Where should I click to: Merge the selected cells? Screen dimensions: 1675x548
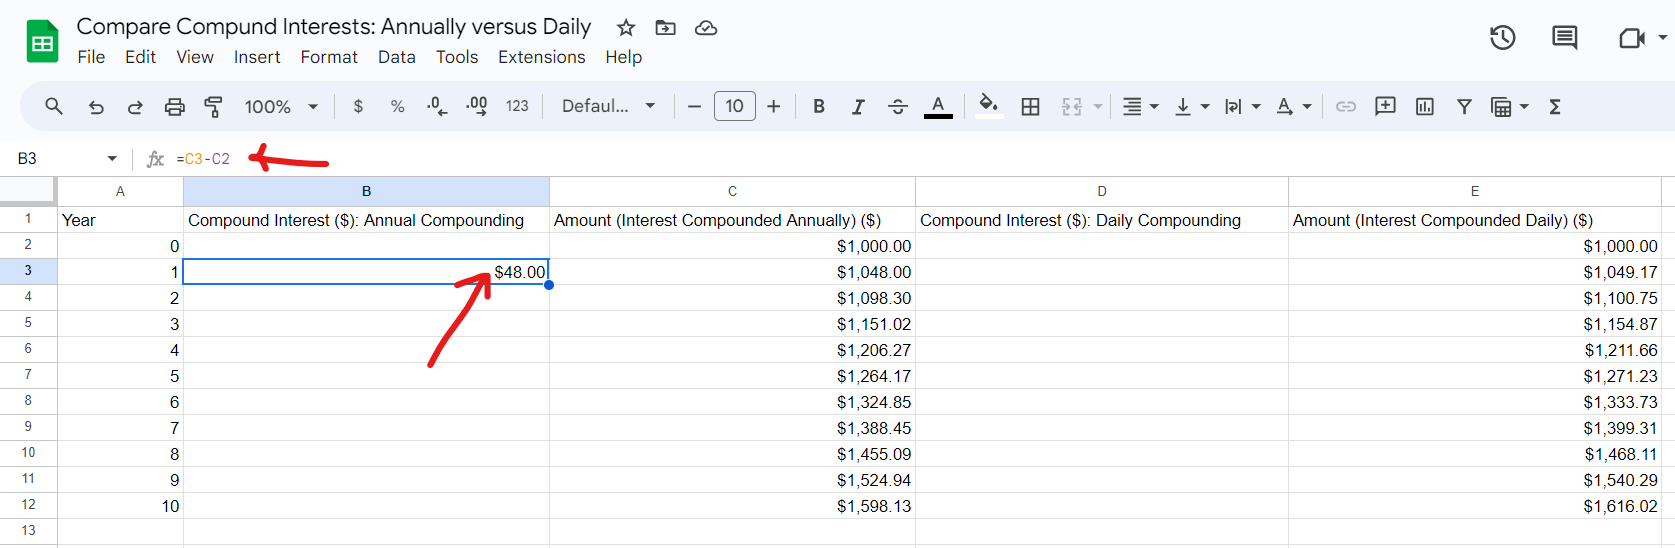1072,106
